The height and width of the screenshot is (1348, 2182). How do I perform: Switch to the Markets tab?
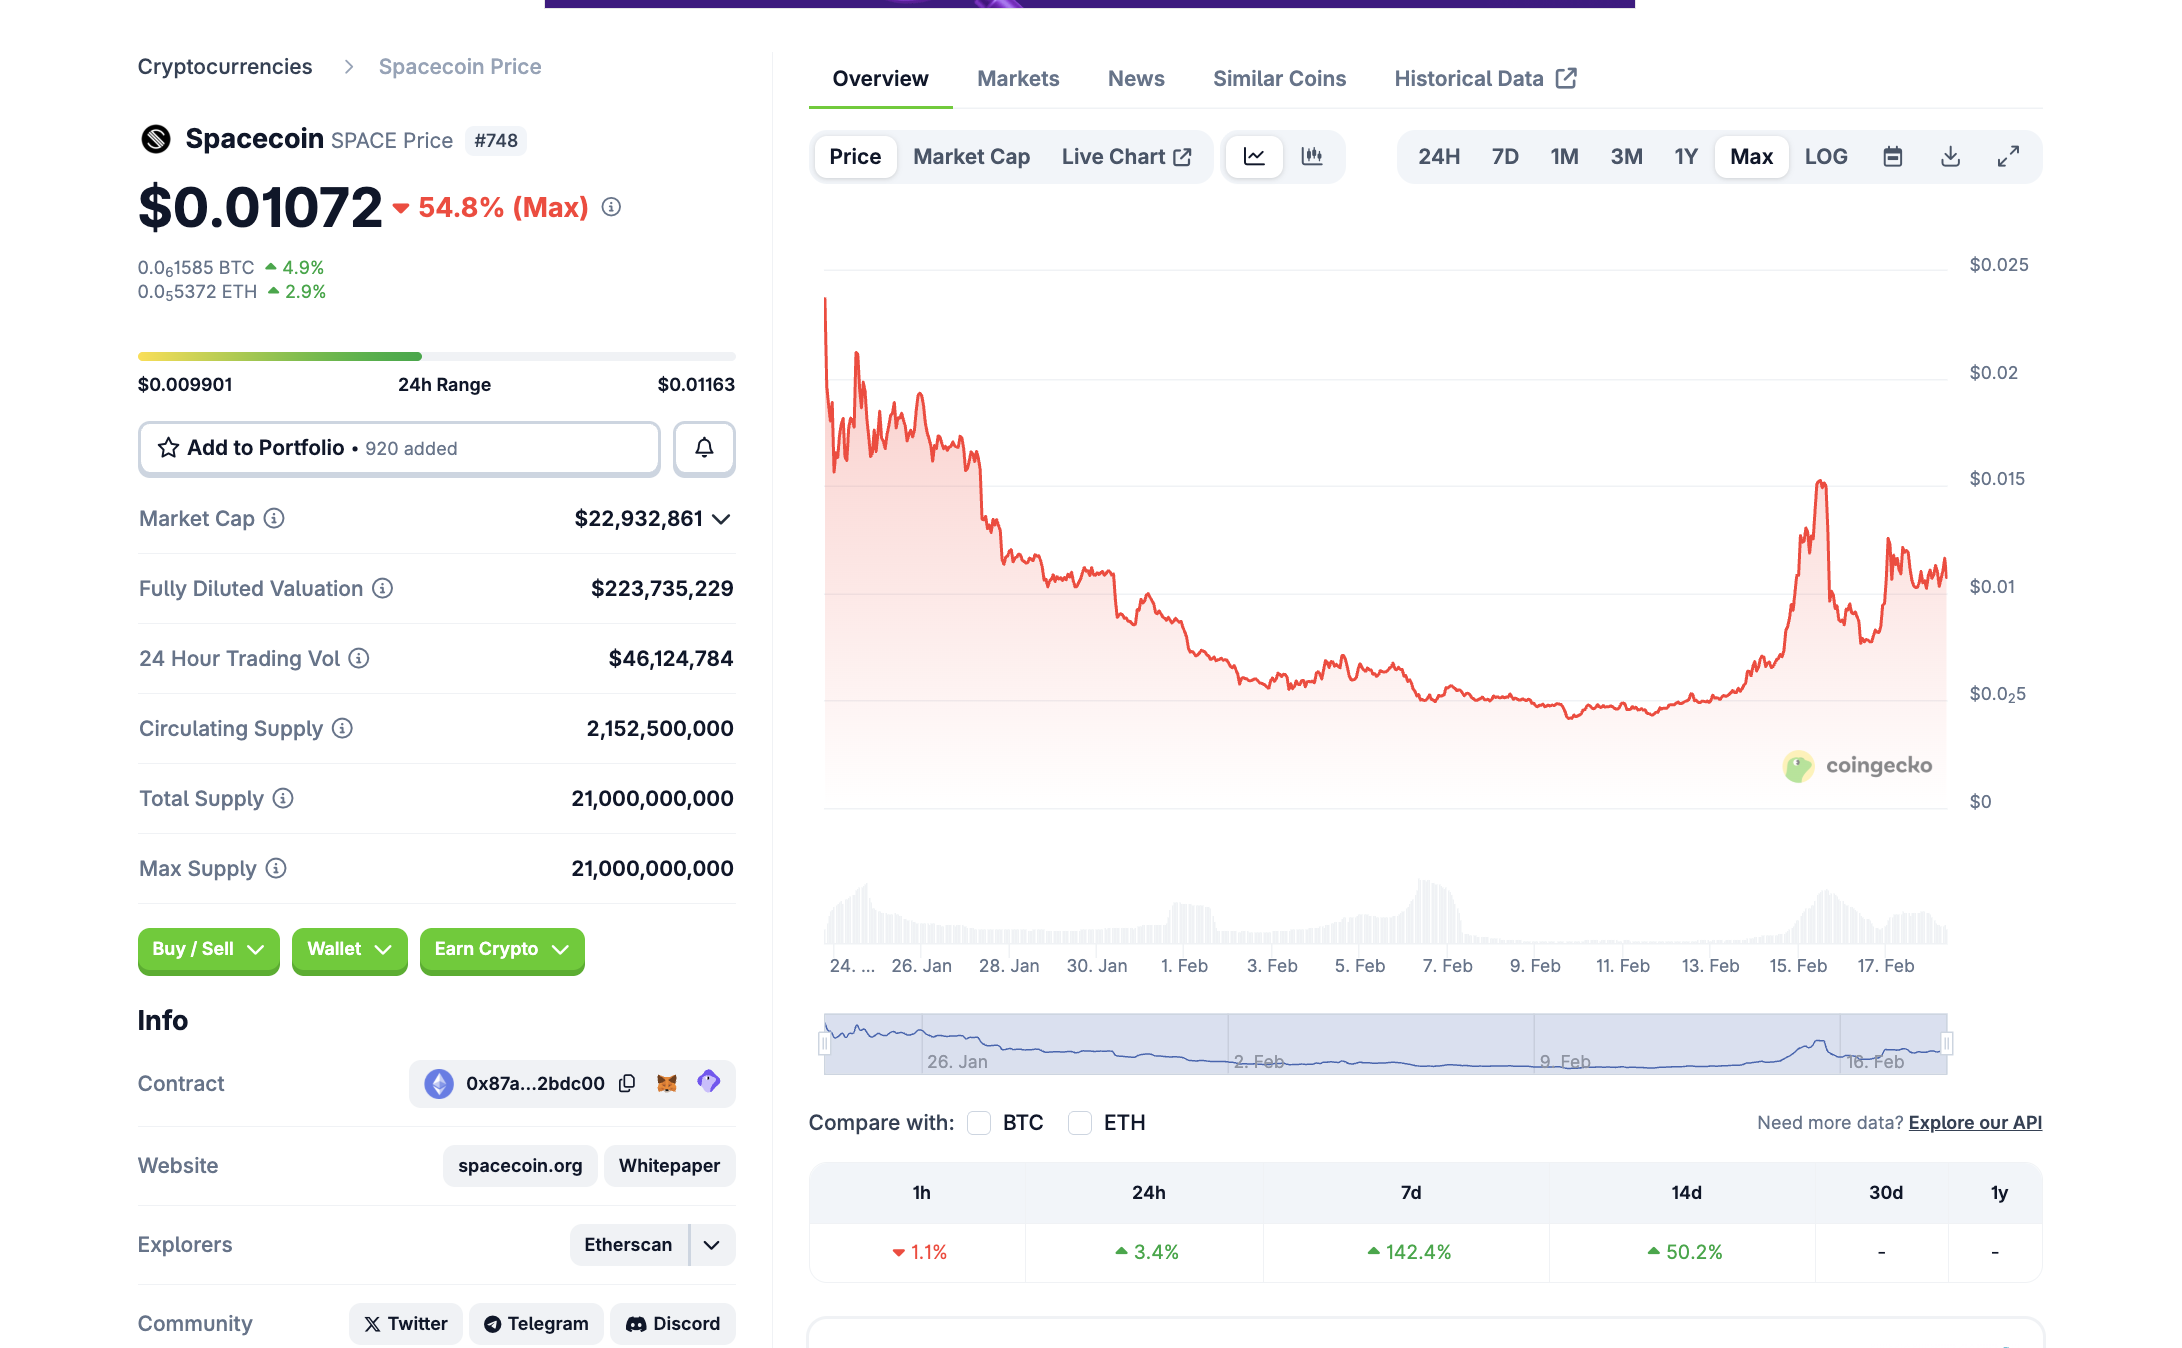pyautogui.click(x=1018, y=78)
